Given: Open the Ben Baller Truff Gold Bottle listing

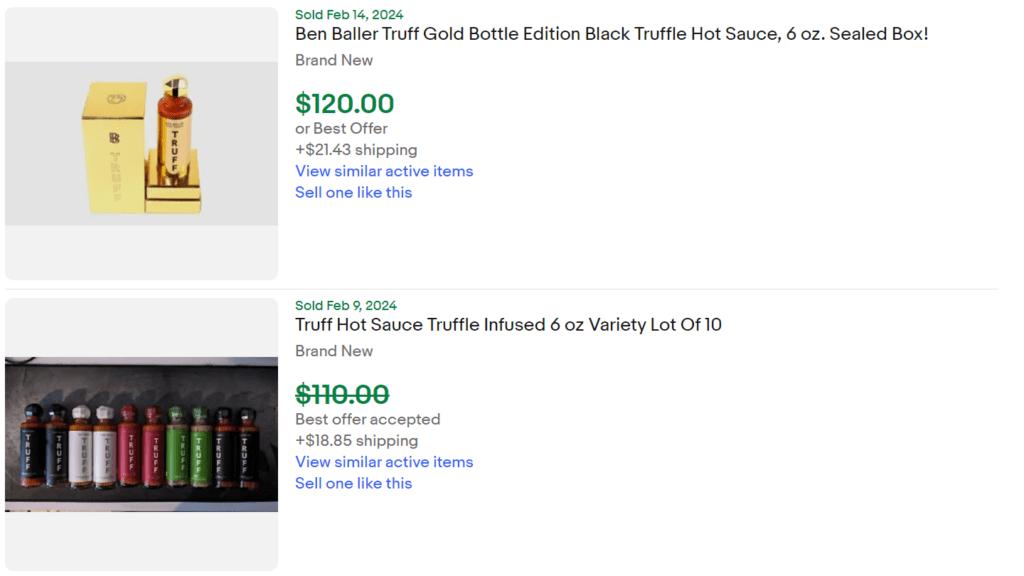Looking at the screenshot, I should [x=611, y=33].
